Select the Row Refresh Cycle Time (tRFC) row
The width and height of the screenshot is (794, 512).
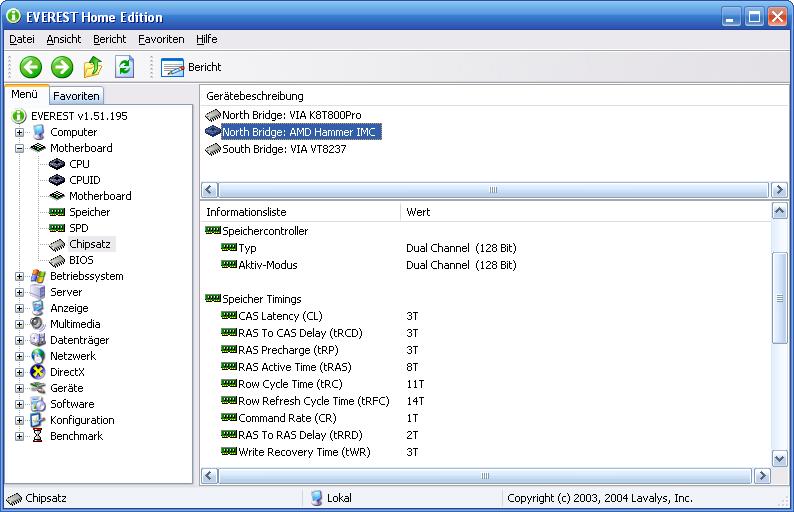(313, 401)
